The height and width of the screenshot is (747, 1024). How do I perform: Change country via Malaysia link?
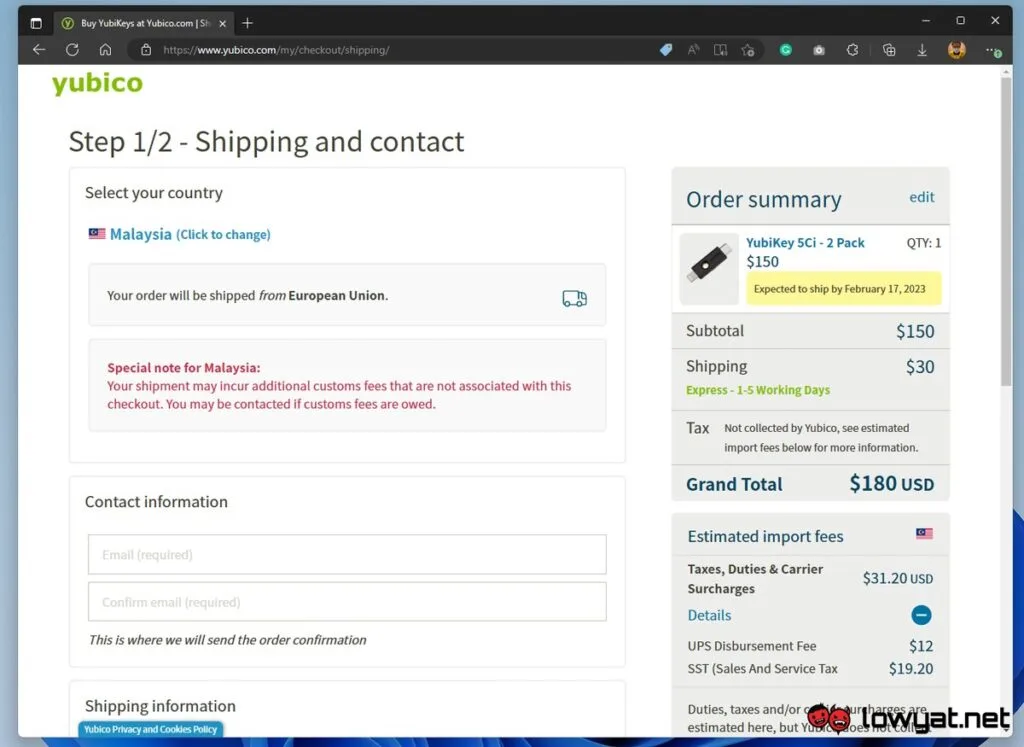[189, 234]
